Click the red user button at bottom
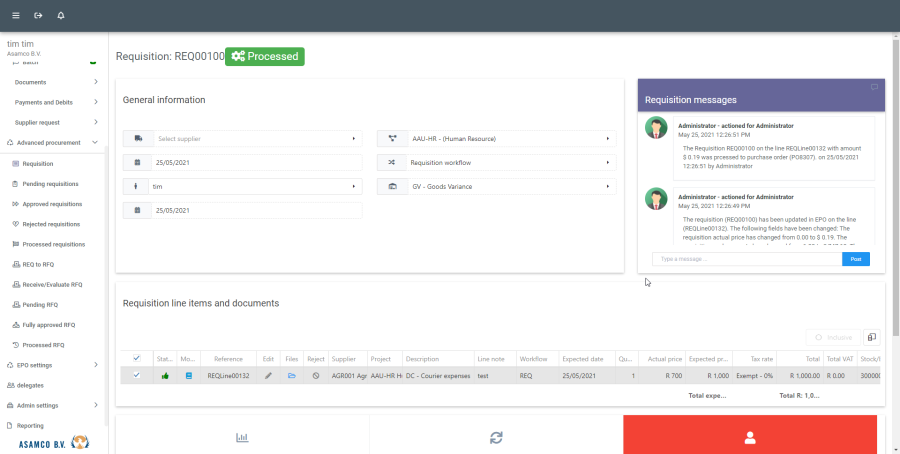 (749, 437)
